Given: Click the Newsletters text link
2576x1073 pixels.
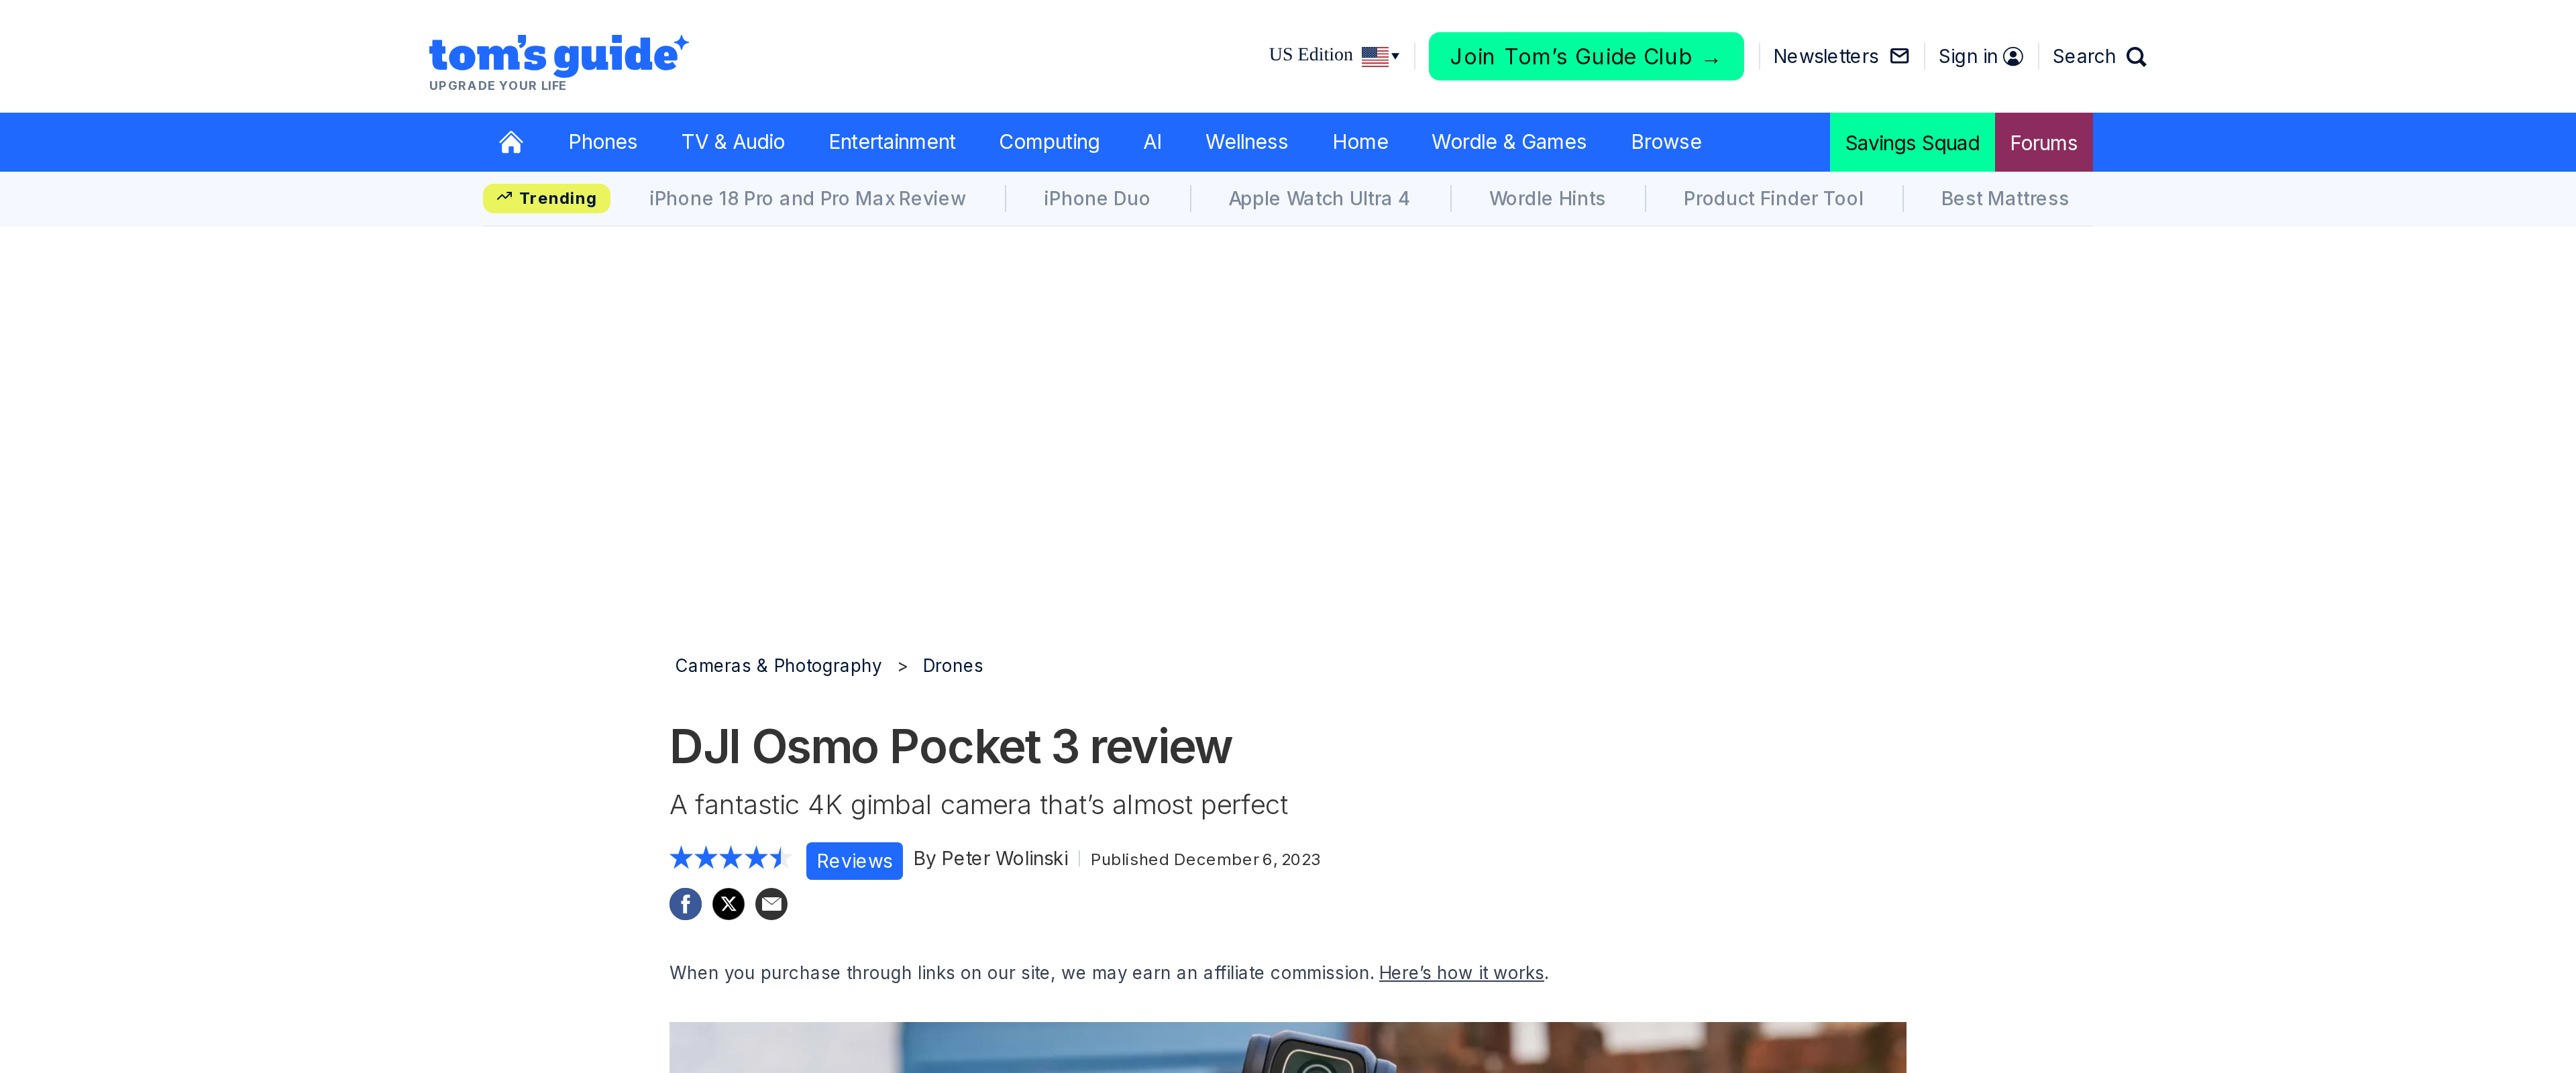Looking at the screenshot, I should point(1825,57).
